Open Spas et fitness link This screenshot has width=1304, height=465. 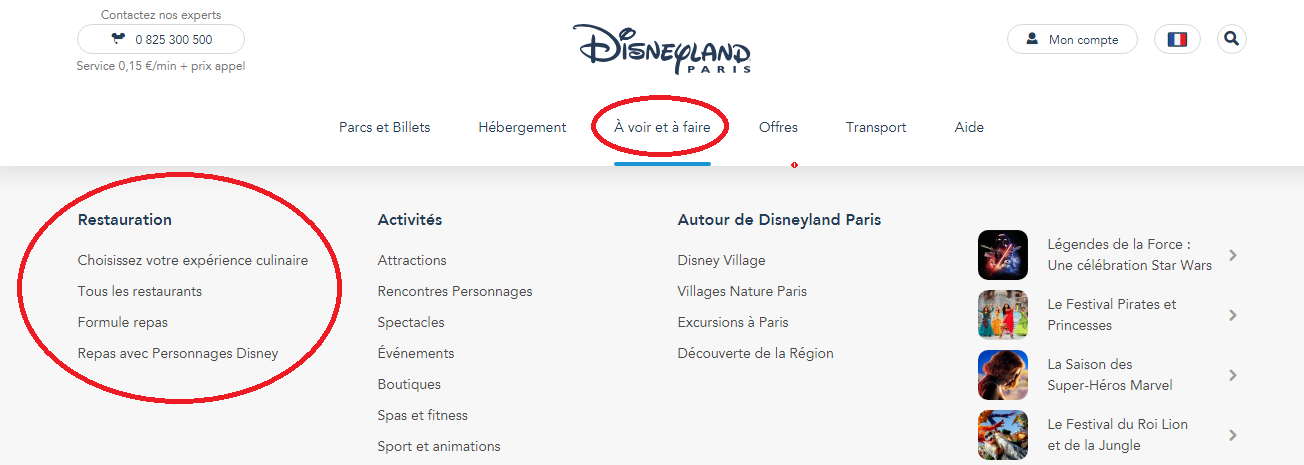[423, 415]
